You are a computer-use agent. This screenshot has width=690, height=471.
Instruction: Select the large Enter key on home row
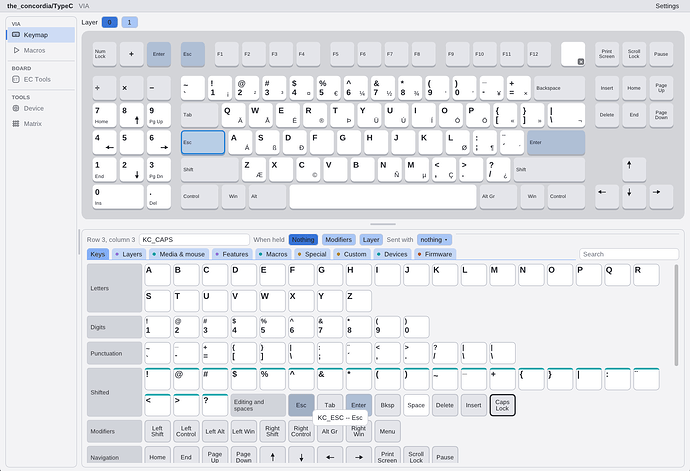click(x=556, y=142)
